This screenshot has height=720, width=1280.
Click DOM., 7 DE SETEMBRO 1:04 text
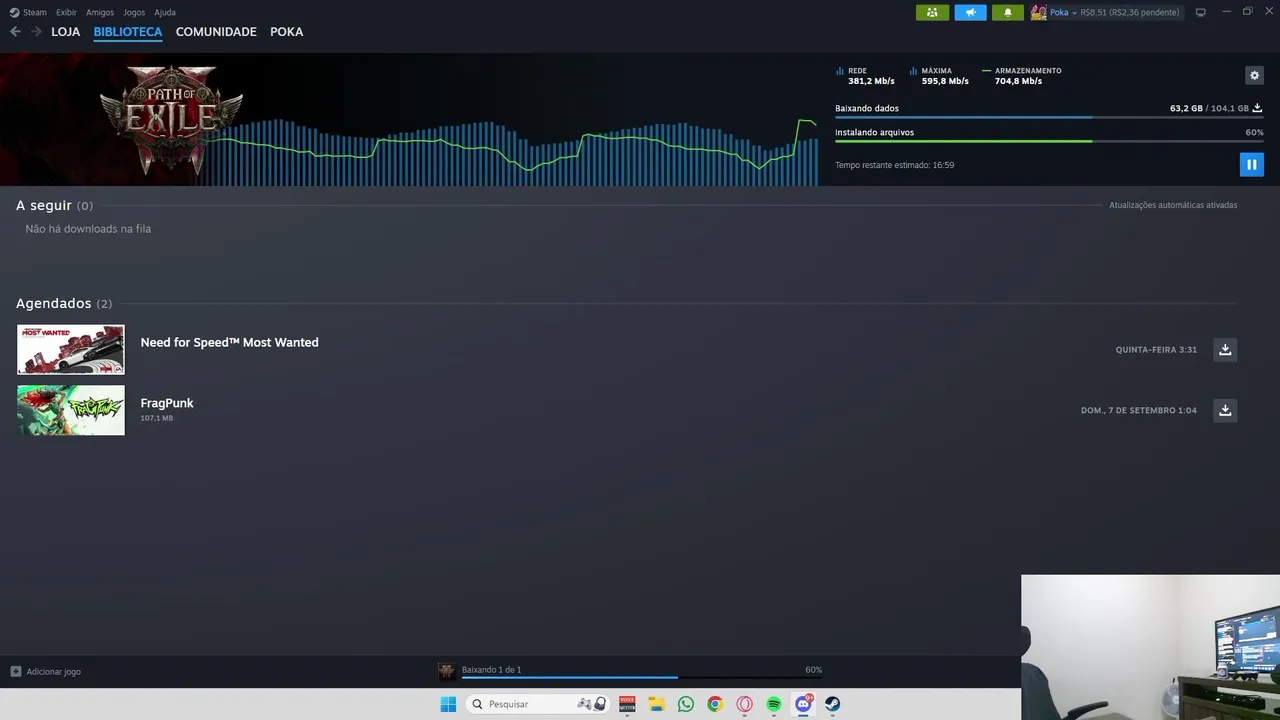[x=1139, y=410]
